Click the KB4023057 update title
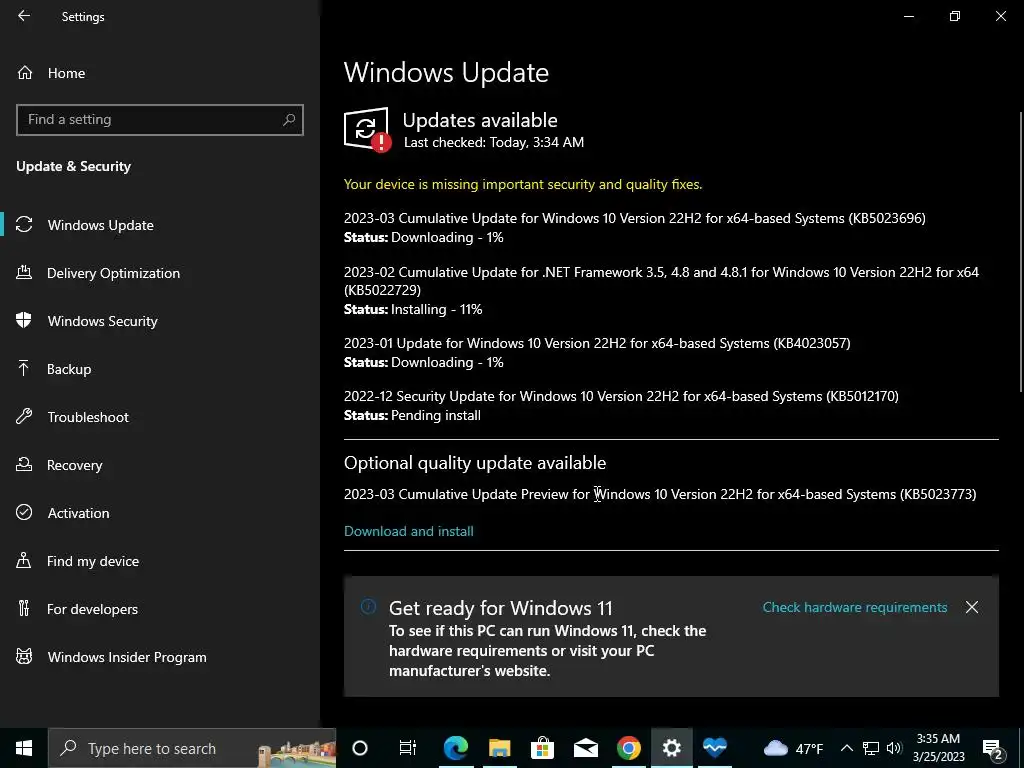The height and width of the screenshot is (768, 1024). click(x=597, y=343)
